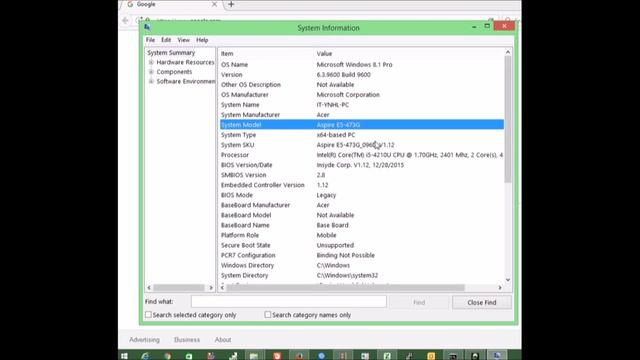Screen dimensions: 640x360
Task: Select the Version row
Action: point(362,75)
